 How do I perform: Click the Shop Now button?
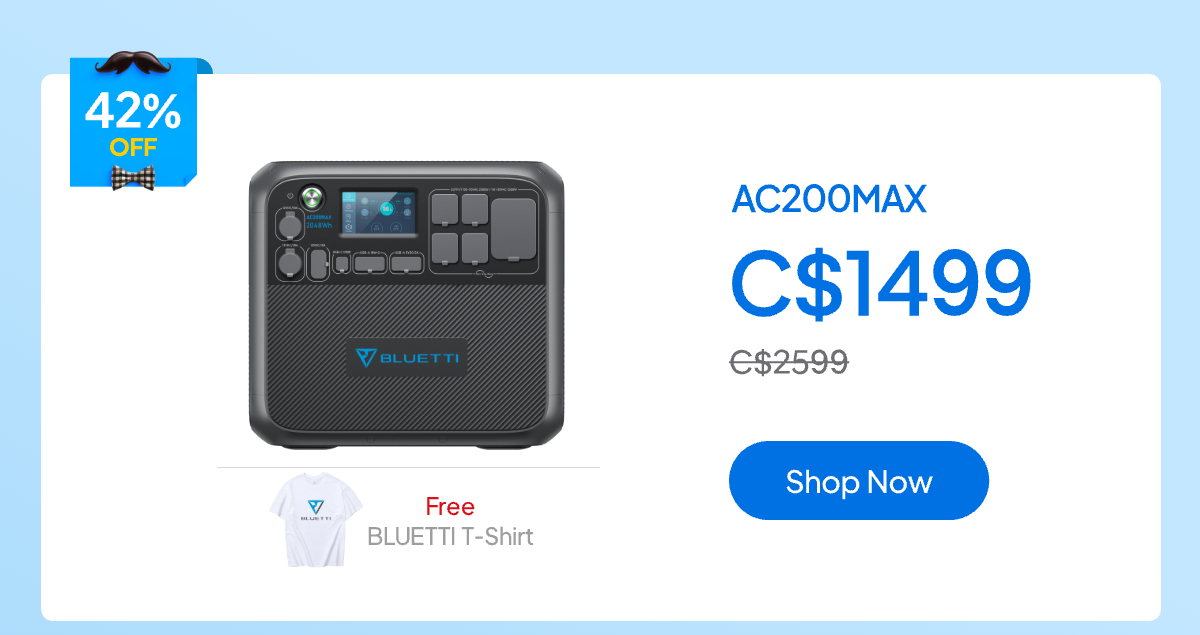click(x=858, y=480)
